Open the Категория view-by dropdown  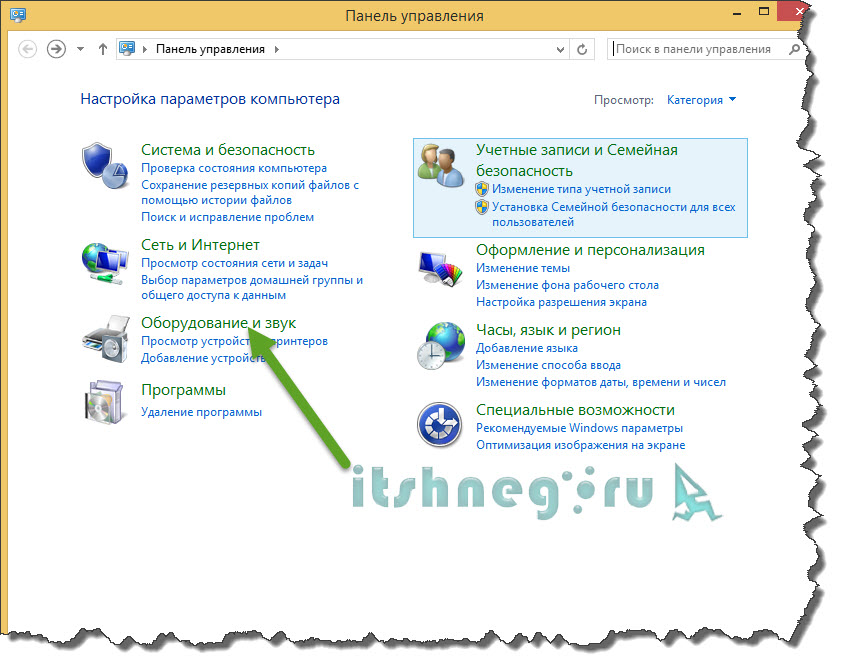point(701,100)
